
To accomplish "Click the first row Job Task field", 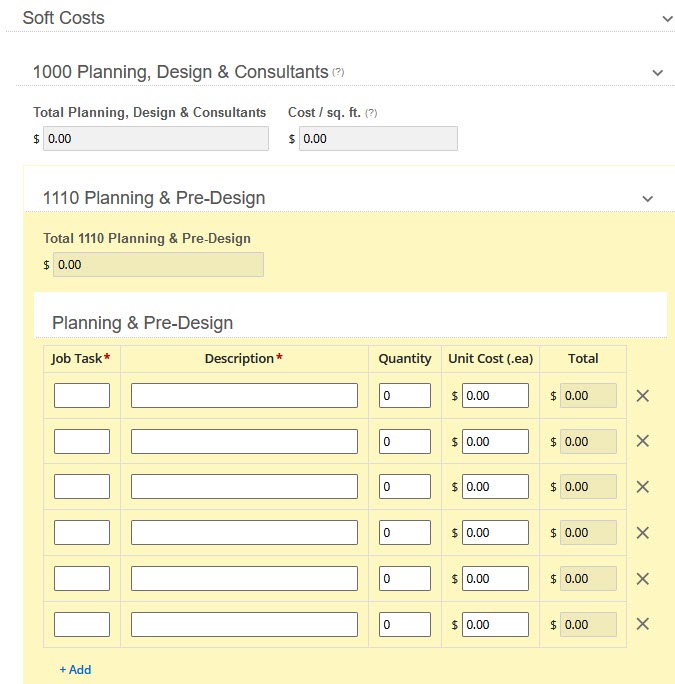I will (82, 396).
